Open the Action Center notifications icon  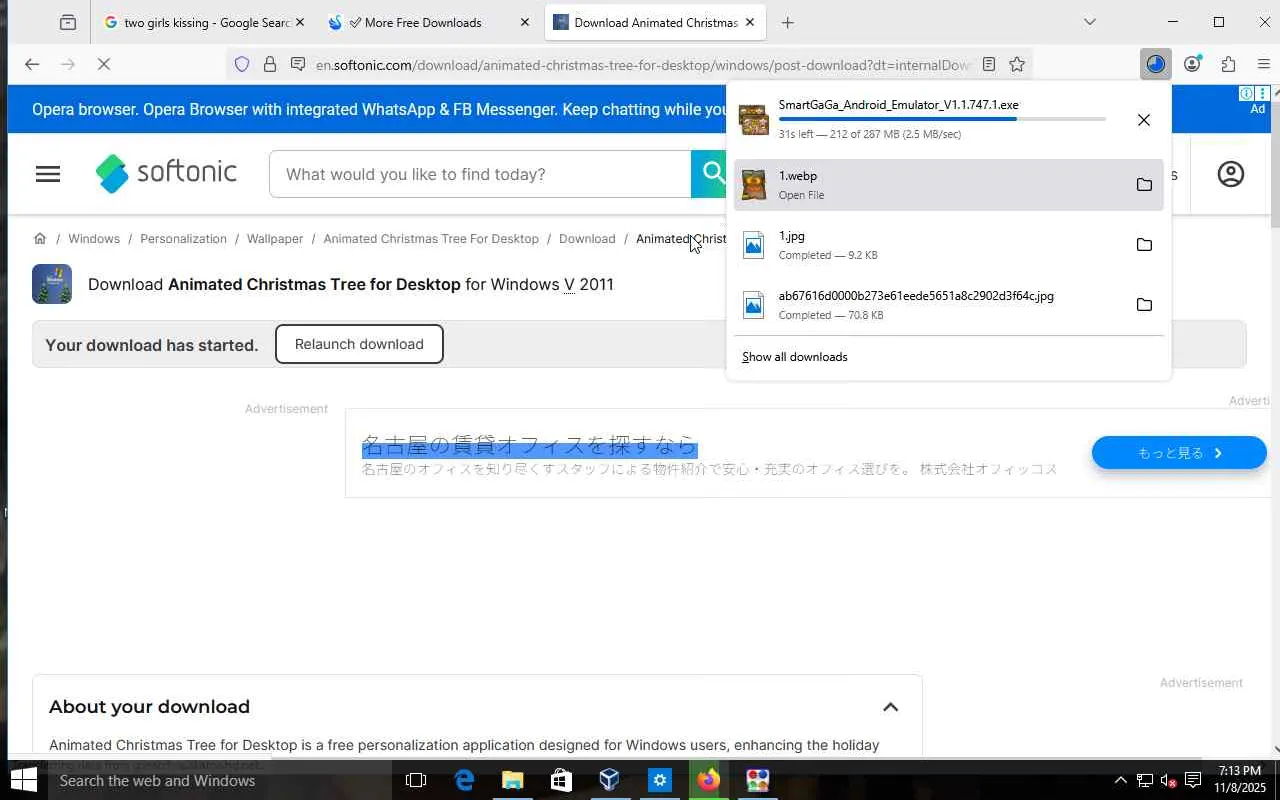click(x=1193, y=780)
